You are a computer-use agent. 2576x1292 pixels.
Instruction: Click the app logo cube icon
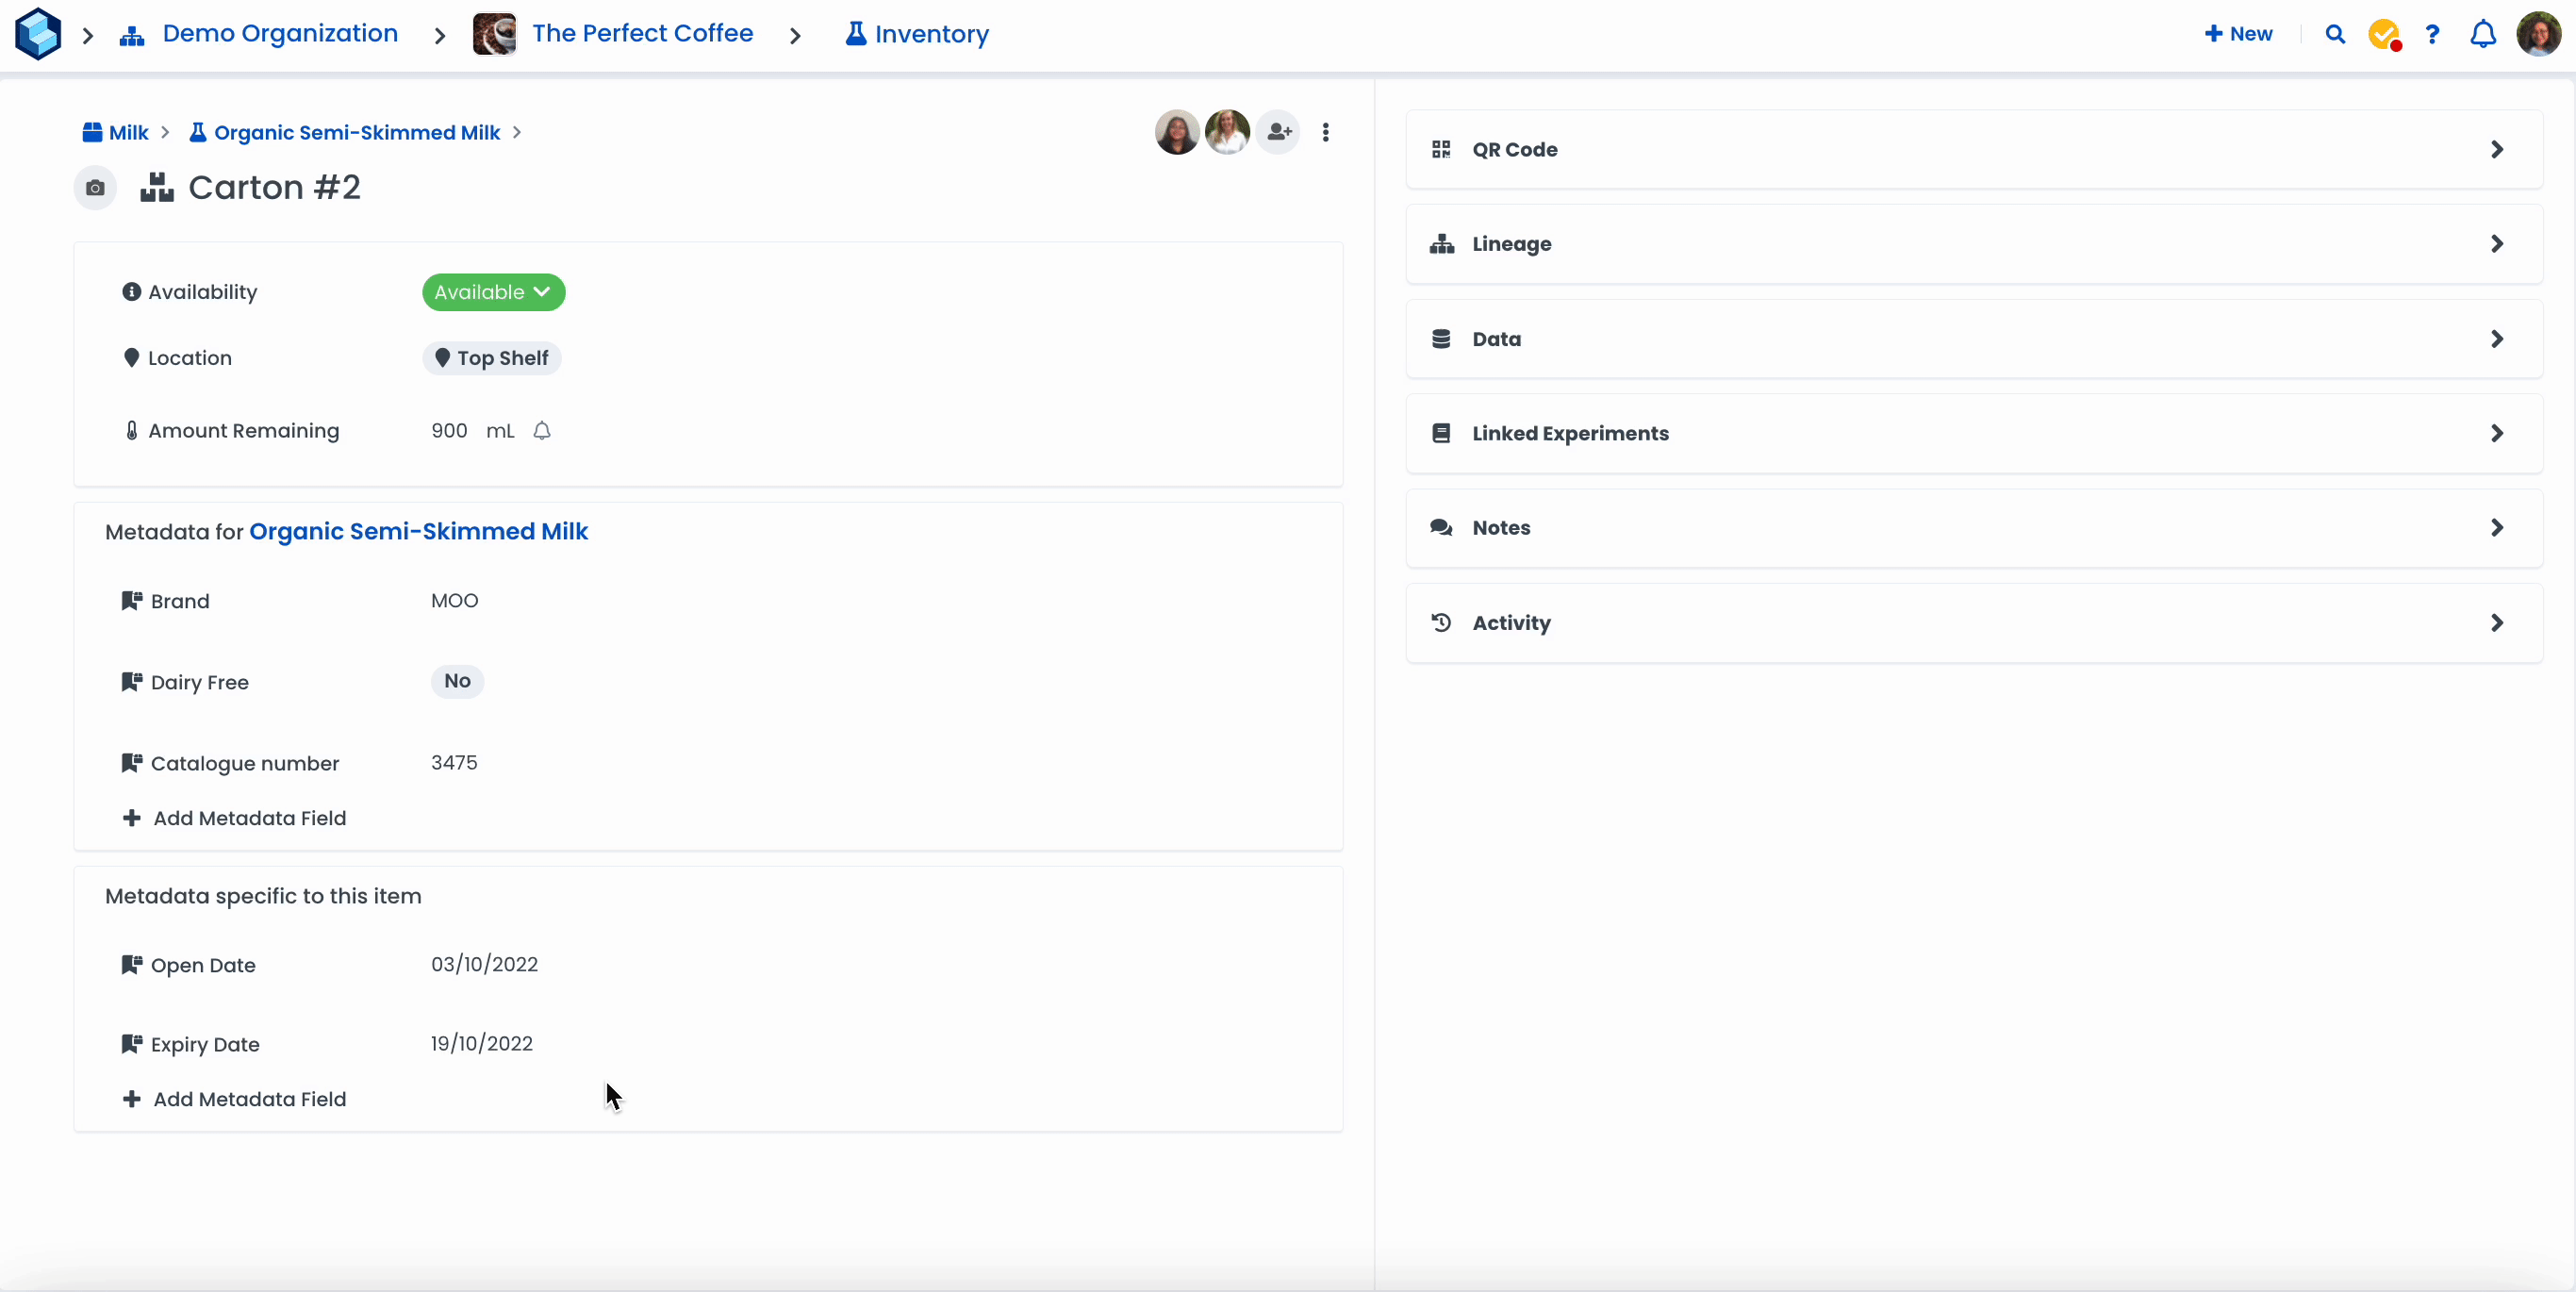pos(38,34)
